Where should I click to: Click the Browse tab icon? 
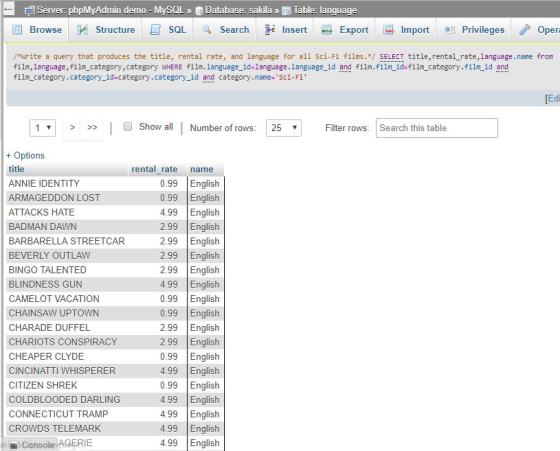pos(17,30)
